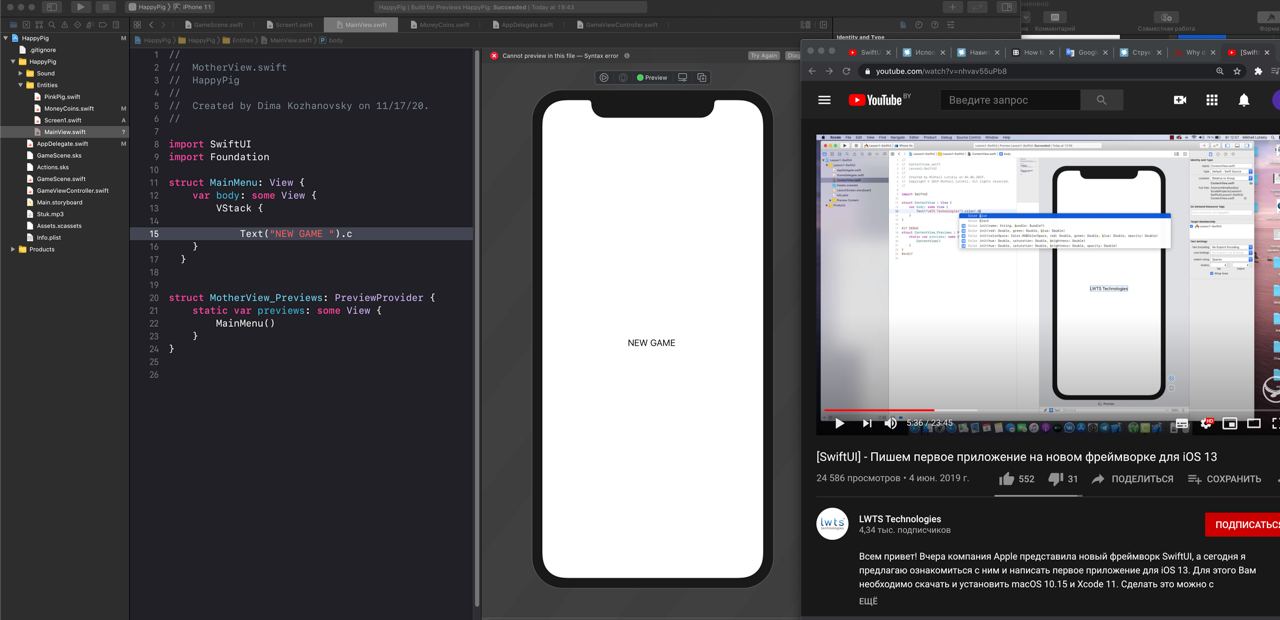Viewport: 1280px width, 620px height.
Task: Collapse the Entities folder
Action: [21, 85]
